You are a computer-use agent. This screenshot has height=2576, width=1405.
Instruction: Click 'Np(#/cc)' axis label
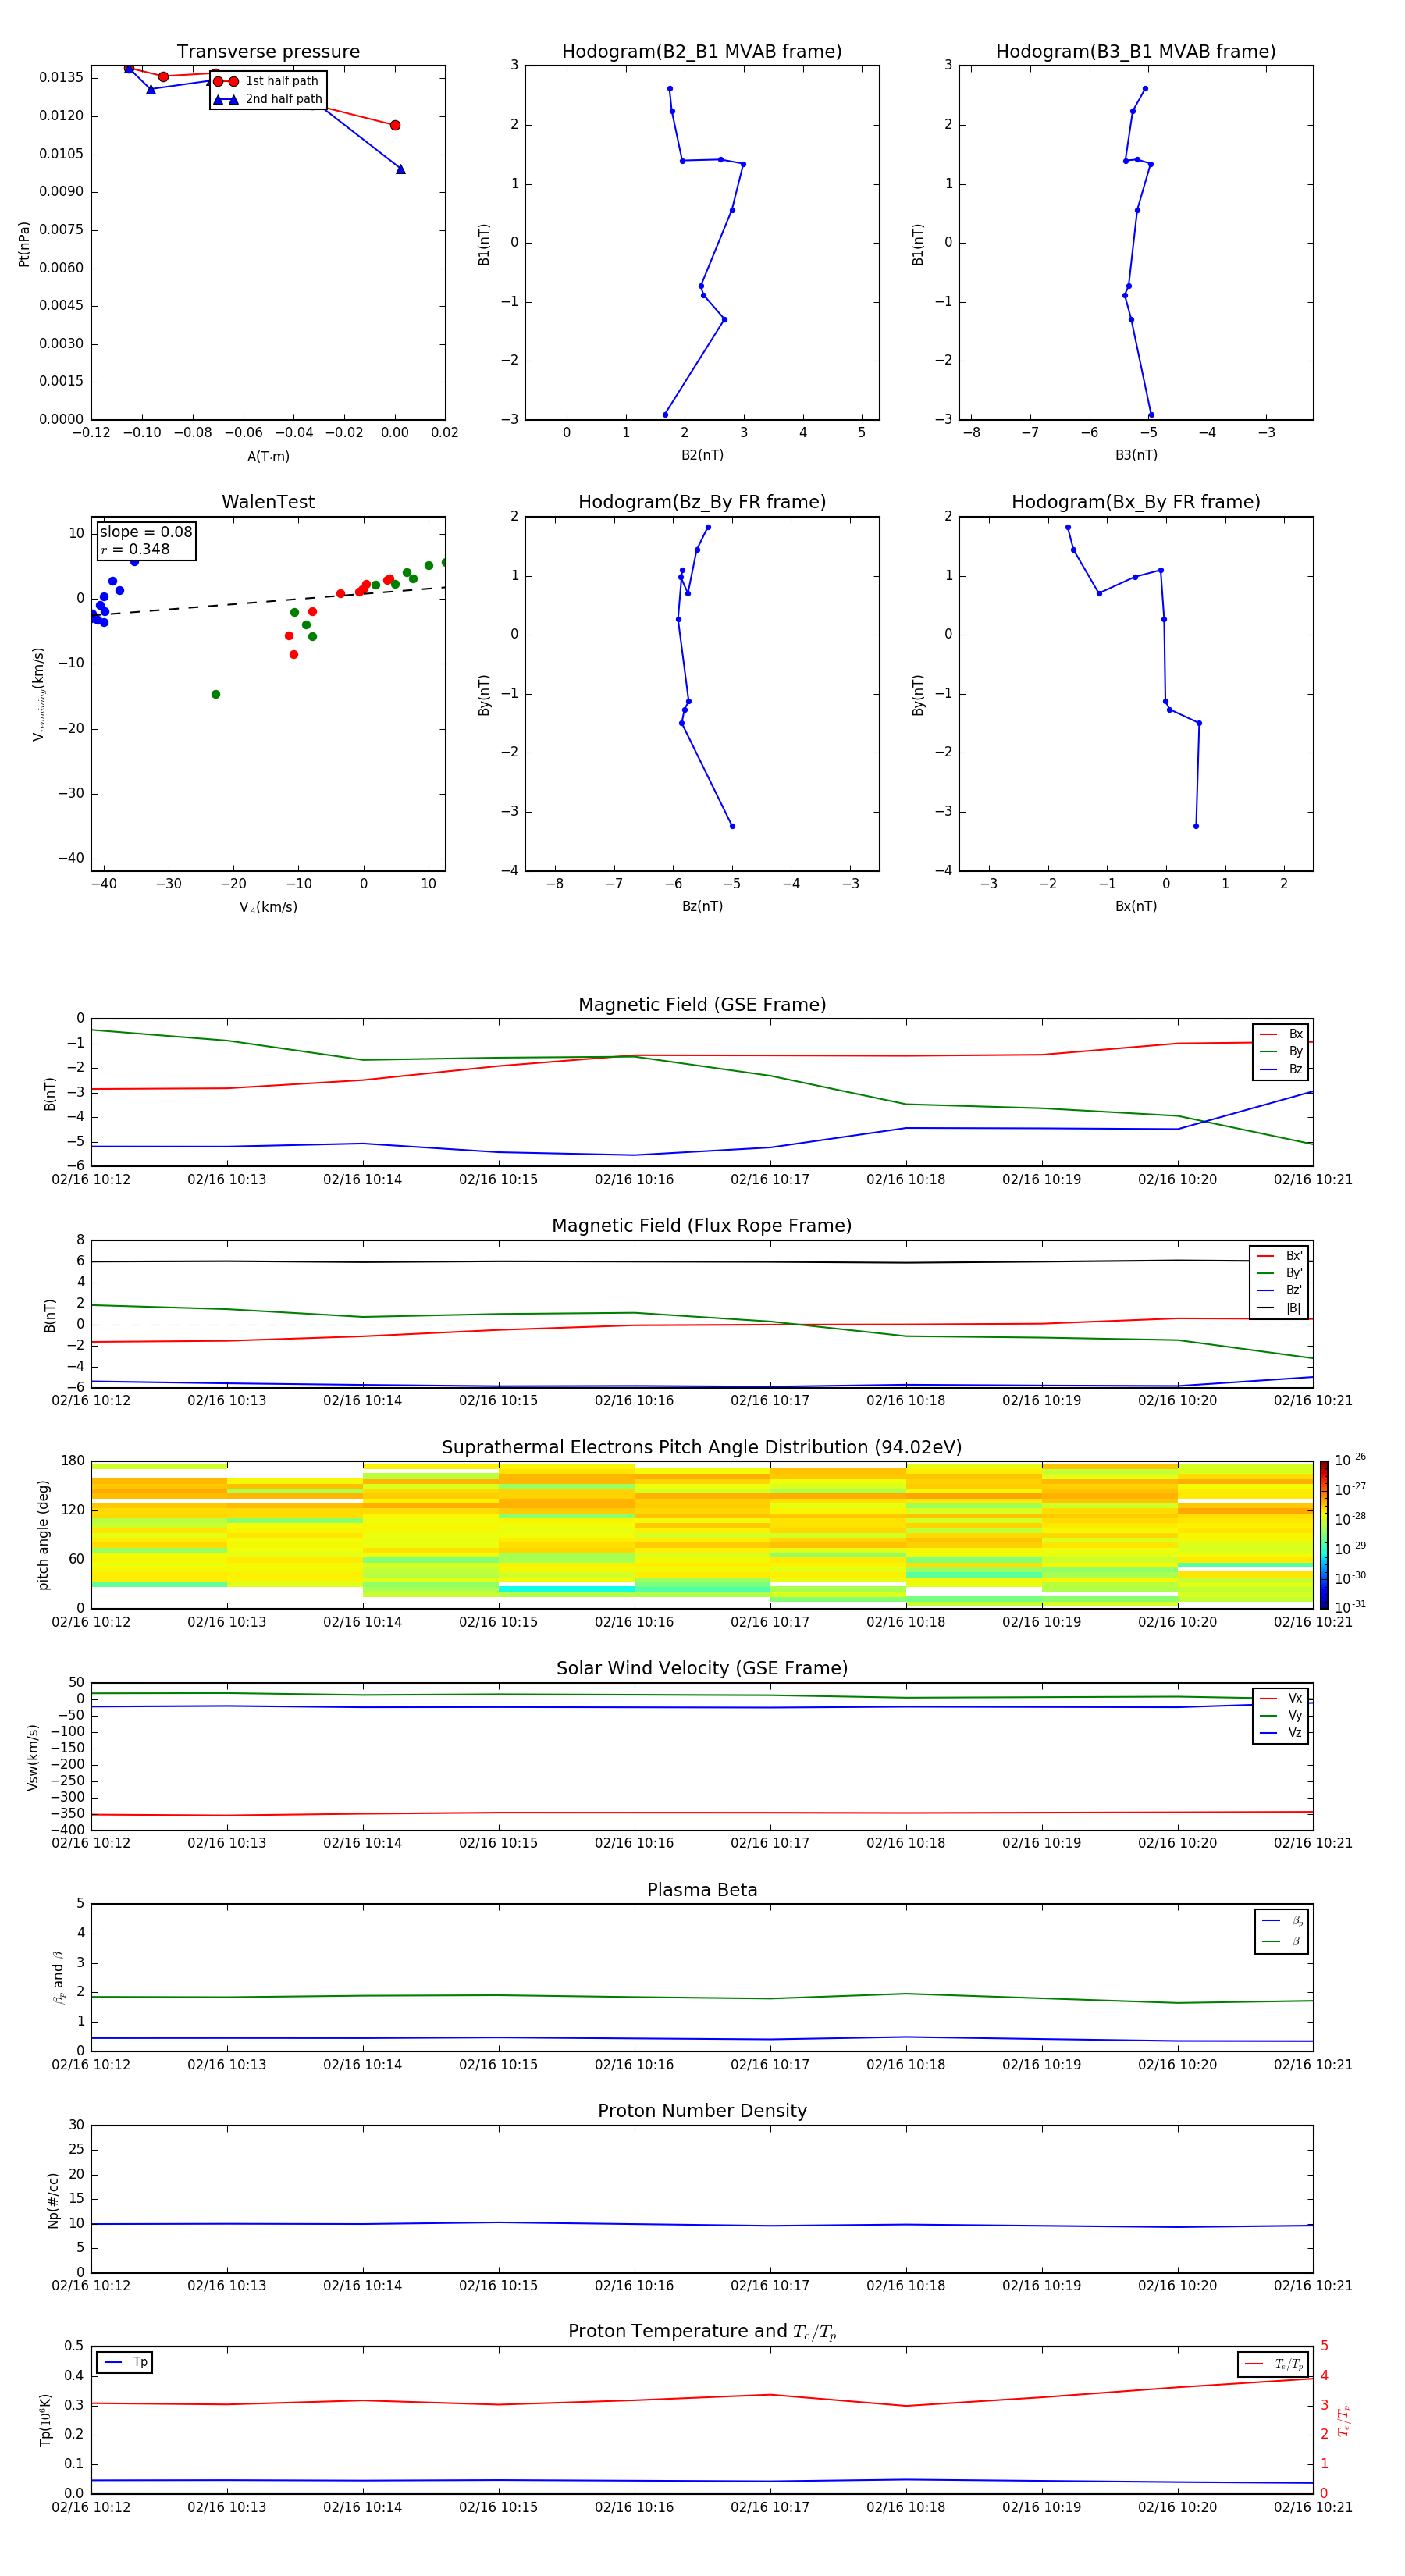click(x=53, y=2200)
